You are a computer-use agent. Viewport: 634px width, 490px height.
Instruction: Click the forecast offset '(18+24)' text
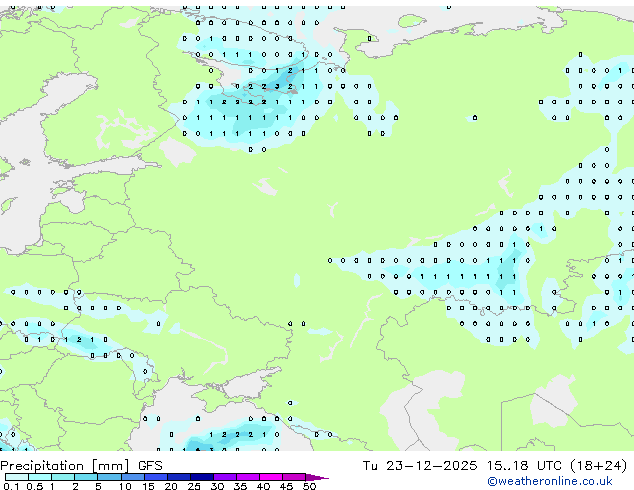599,466
